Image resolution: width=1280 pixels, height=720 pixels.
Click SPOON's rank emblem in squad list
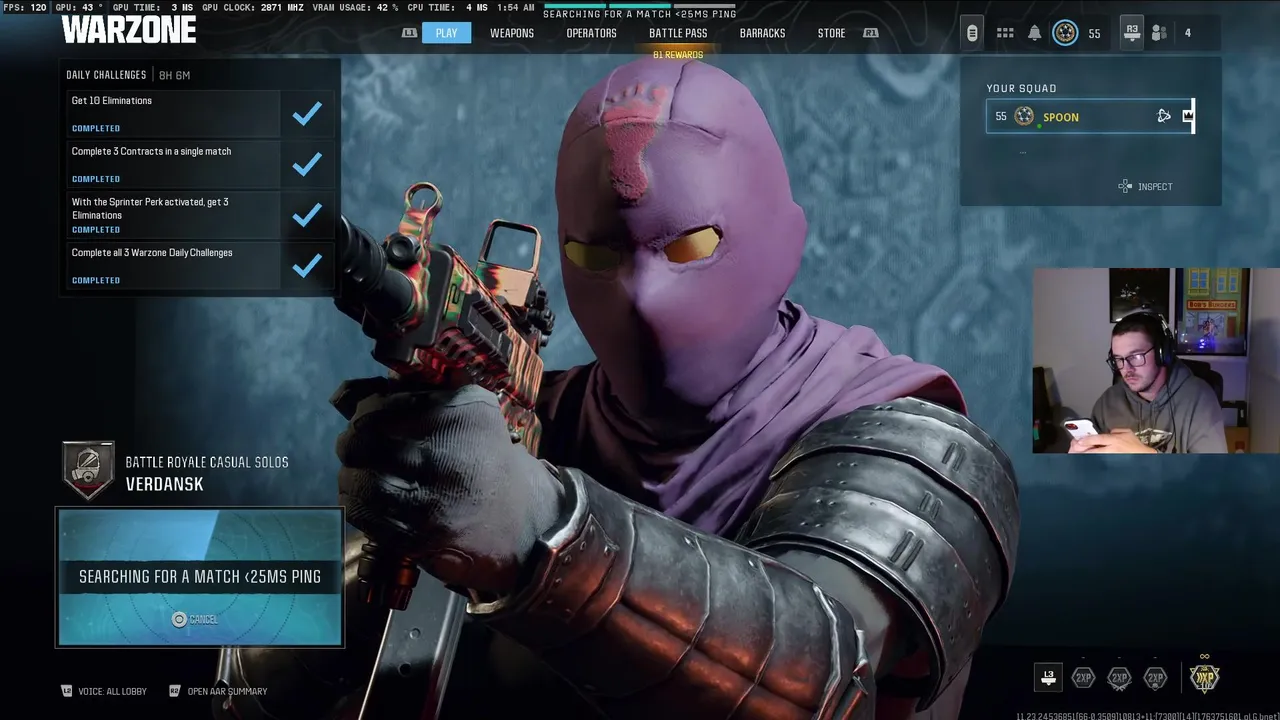[x=1024, y=116]
